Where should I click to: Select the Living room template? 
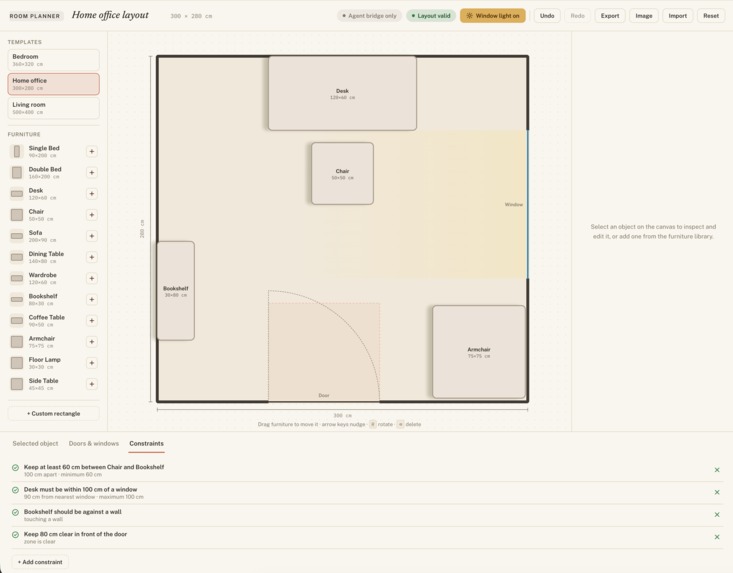tap(53, 108)
